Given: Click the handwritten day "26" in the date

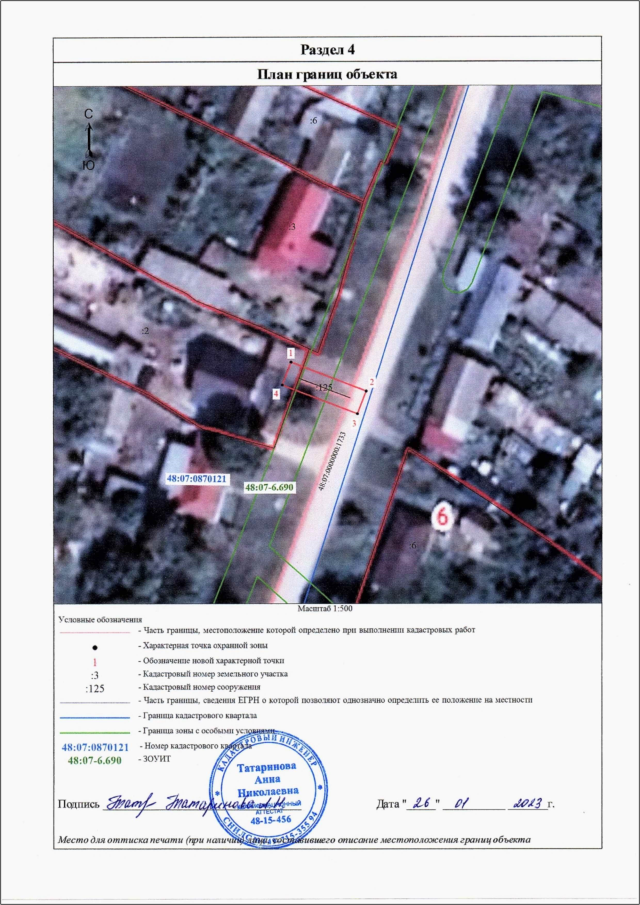Looking at the screenshot, I should click(425, 802).
